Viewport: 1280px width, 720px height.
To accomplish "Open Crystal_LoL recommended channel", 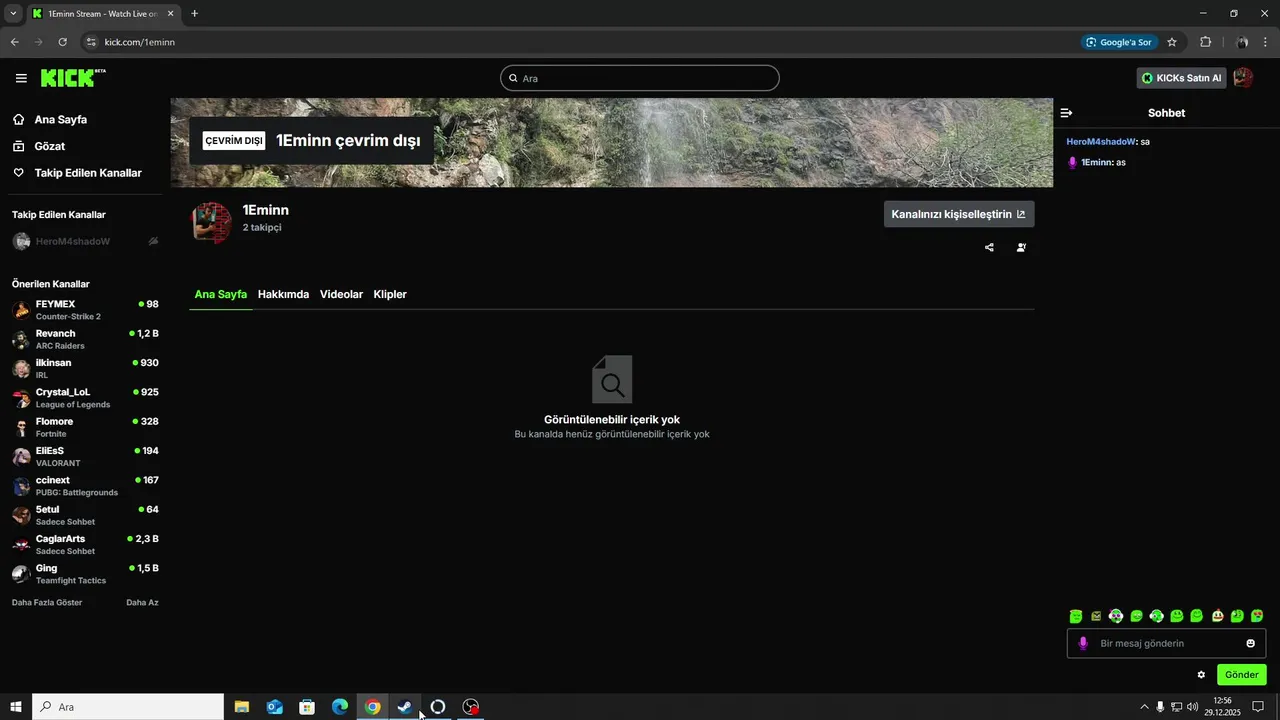I will point(85,398).
